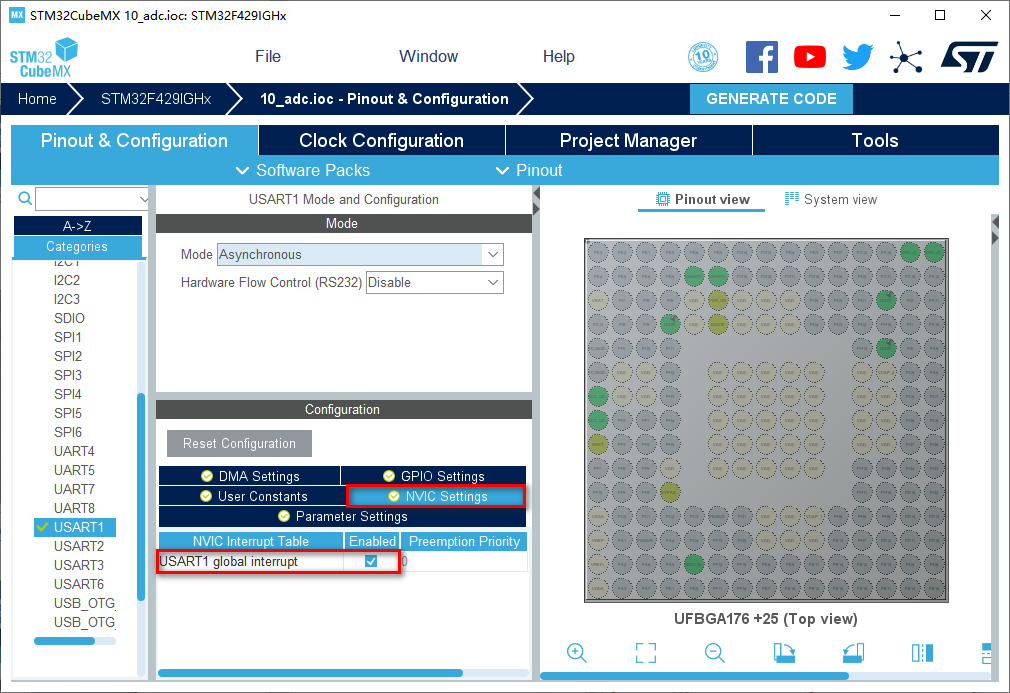Switch to System view
The image size is (1010, 693).
point(830,199)
